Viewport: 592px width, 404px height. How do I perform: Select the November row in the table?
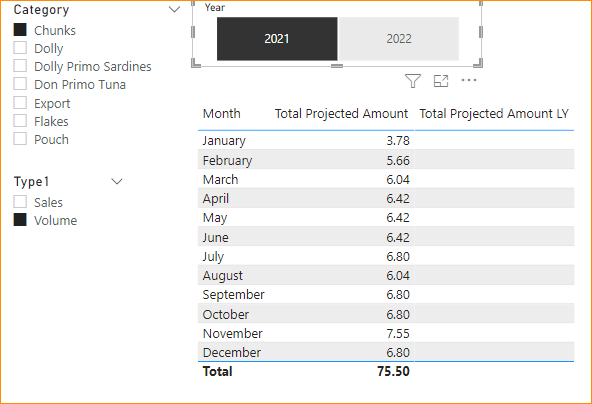click(386, 333)
